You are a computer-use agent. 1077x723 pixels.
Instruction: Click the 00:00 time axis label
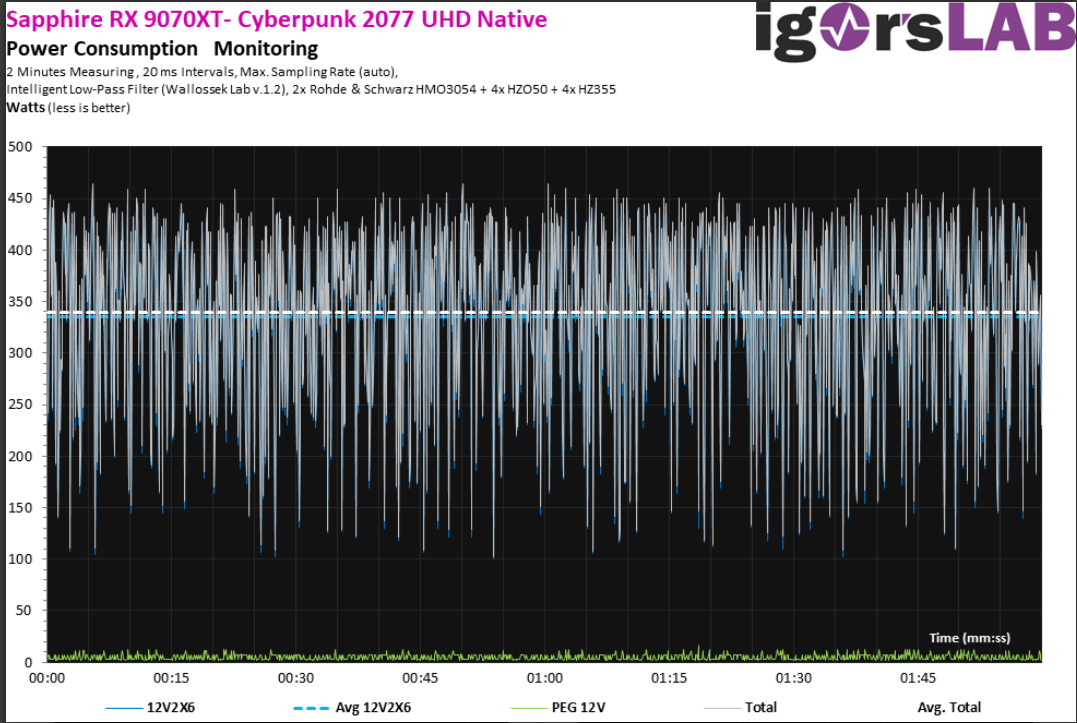pos(47,678)
